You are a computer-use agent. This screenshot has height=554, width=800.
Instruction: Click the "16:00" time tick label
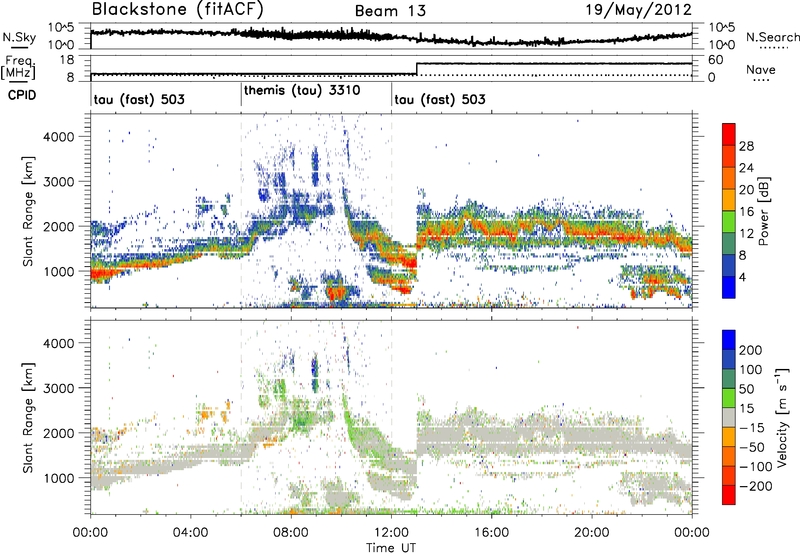coord(491,533)
